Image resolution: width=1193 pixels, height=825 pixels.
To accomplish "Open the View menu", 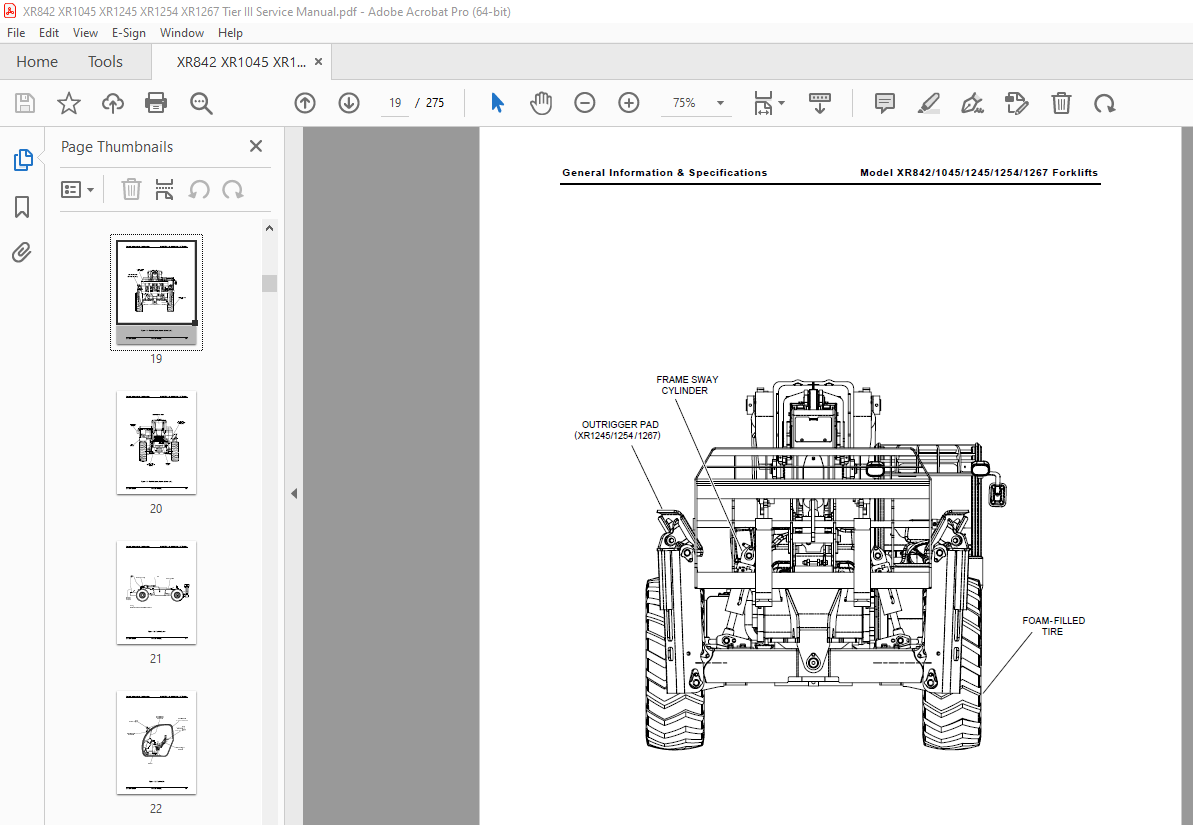I will point(85,33).
